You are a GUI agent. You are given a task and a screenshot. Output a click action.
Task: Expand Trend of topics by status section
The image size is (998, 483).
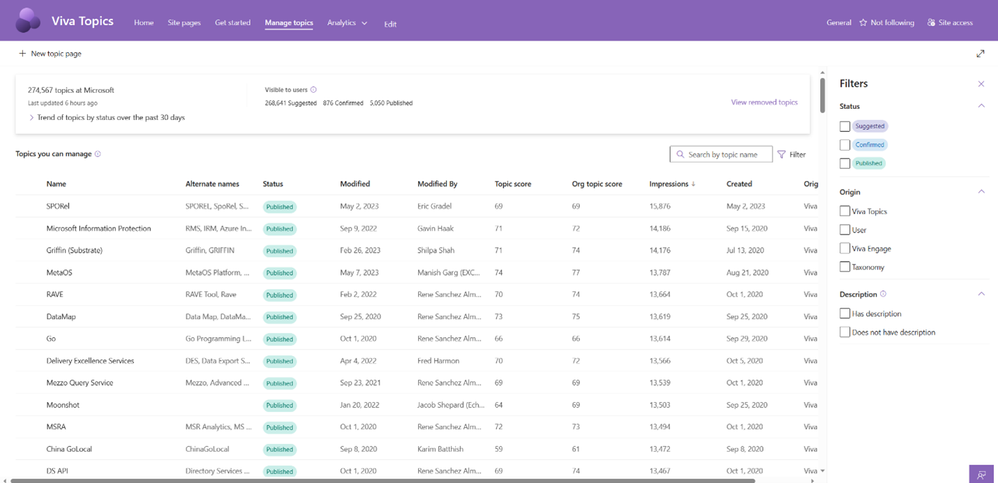coord(32,117)
